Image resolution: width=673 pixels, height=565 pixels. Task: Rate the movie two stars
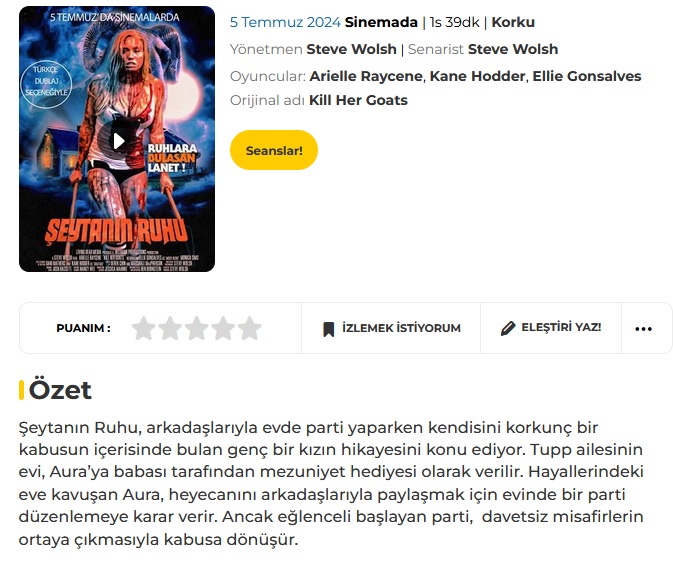pos(170,328)
